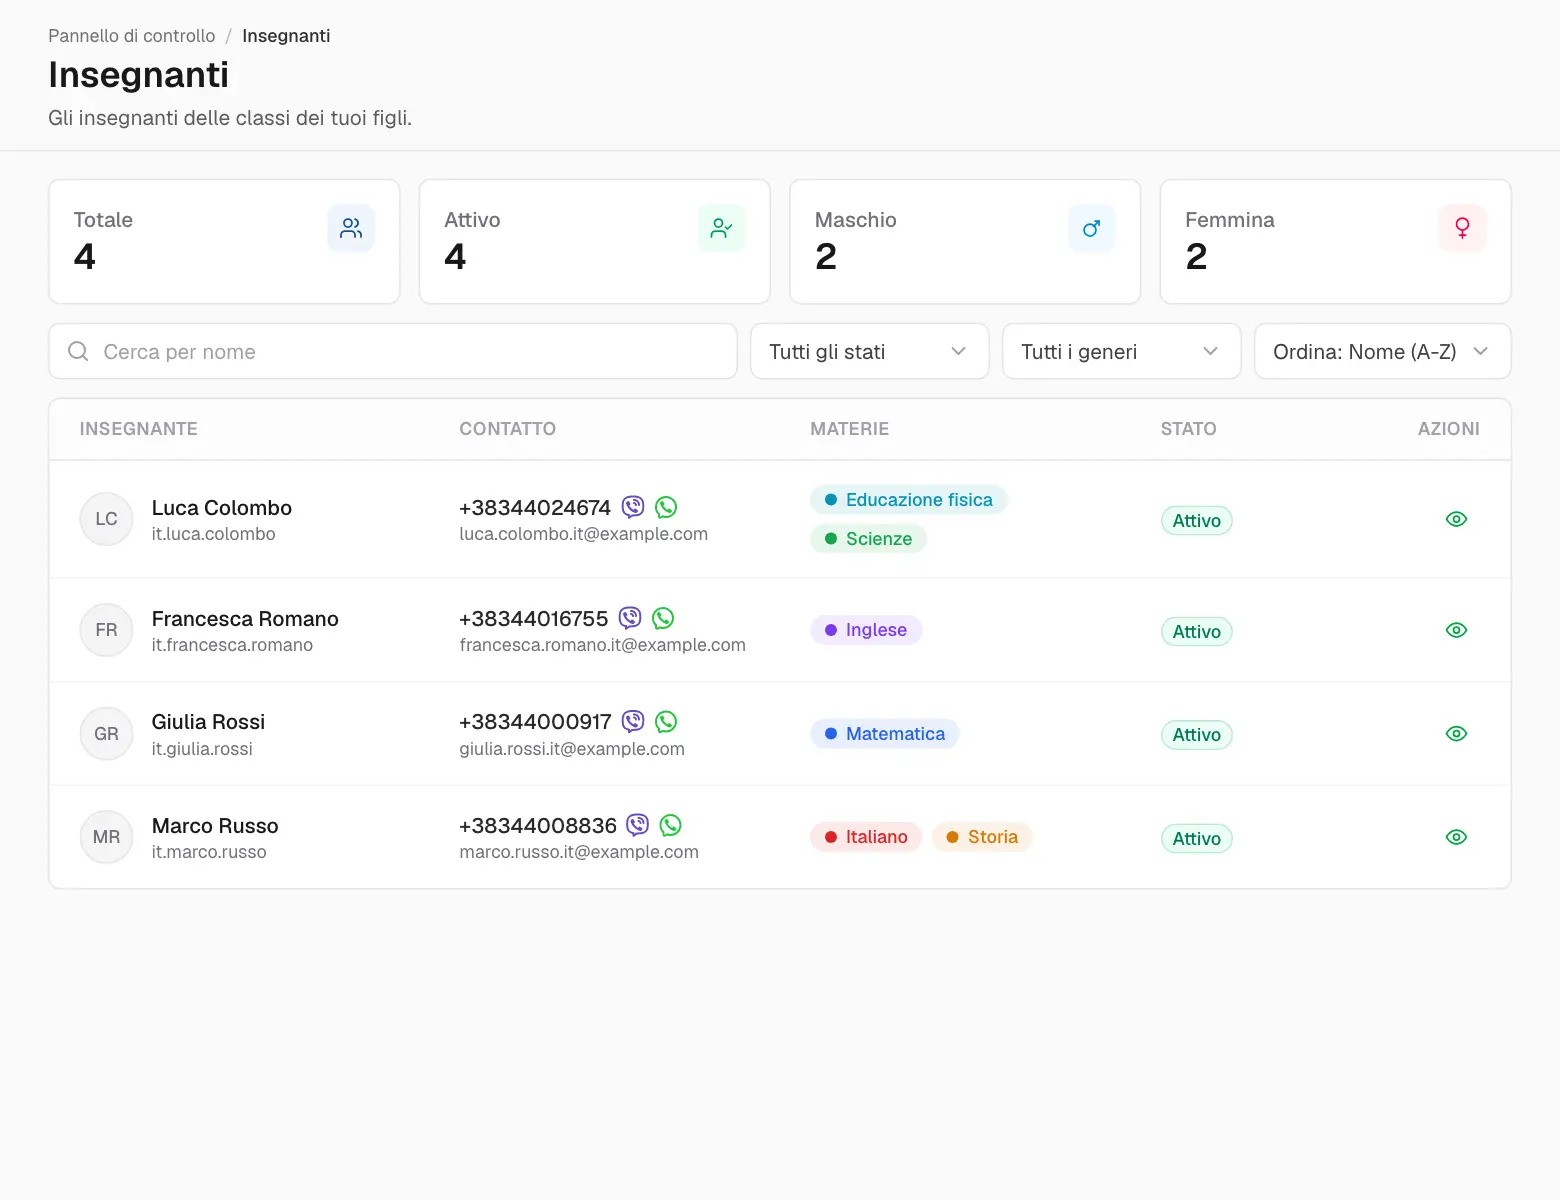This screenshot has height=1200, width=1560.
Task: Click the GR avatar of Giulia Rossi
Action: pos(106,734)
